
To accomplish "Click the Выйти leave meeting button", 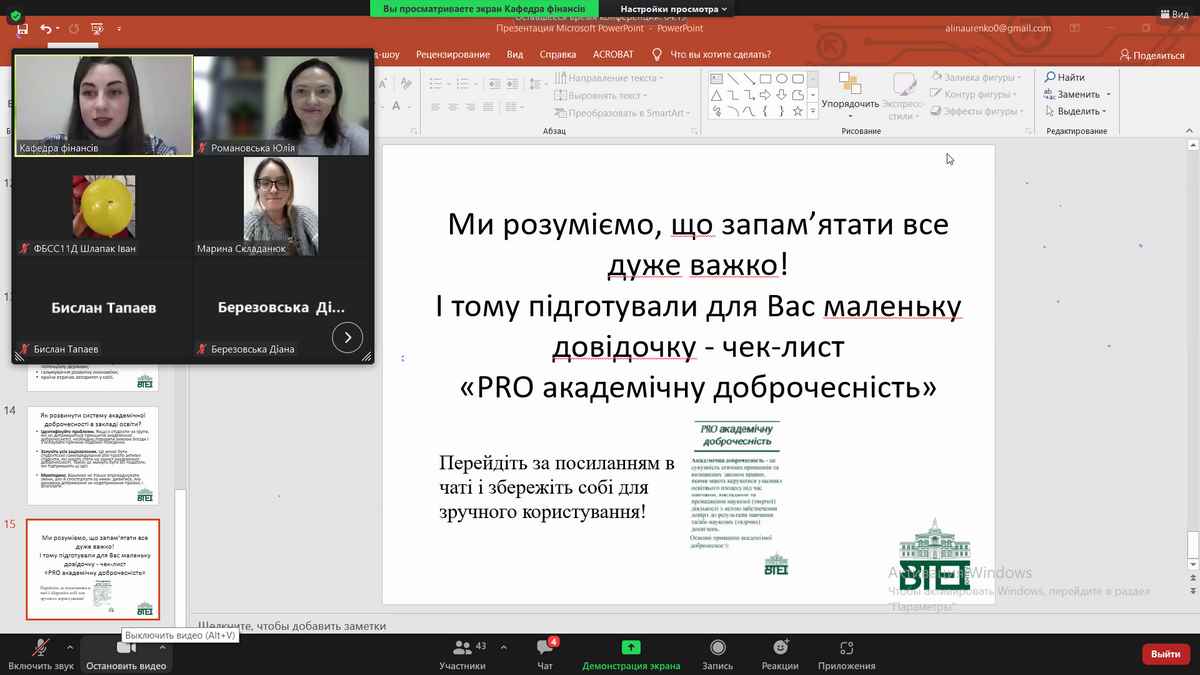I will 1165,654.
